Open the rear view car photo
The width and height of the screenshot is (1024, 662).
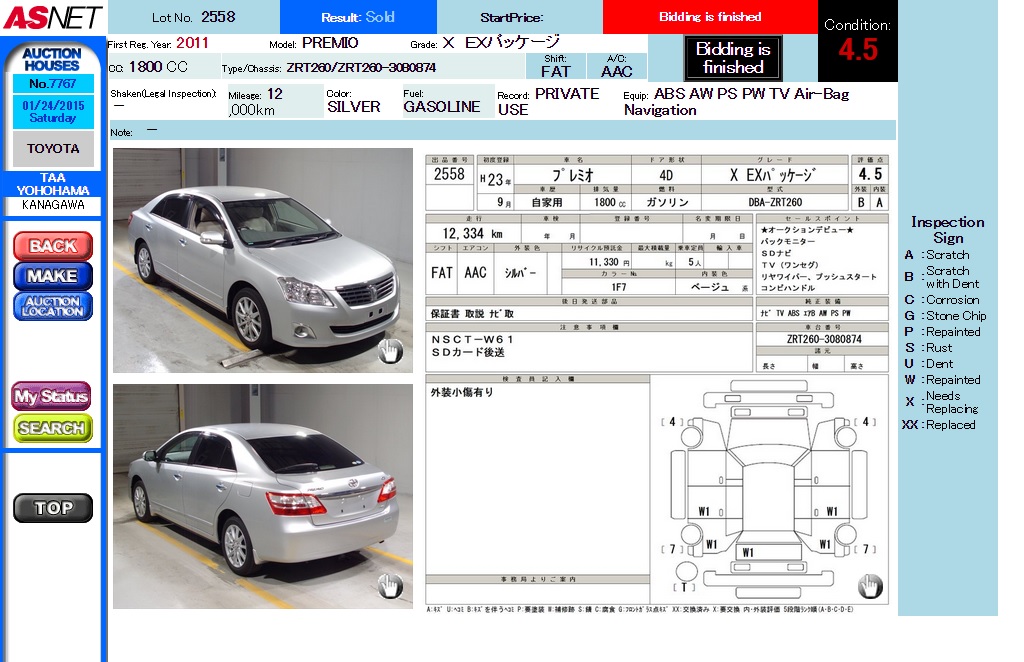(262, 496)
